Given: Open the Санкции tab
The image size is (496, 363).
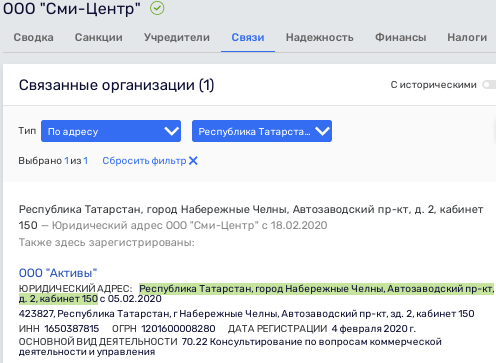Looking at the screenshot, I should click(99, 37).
